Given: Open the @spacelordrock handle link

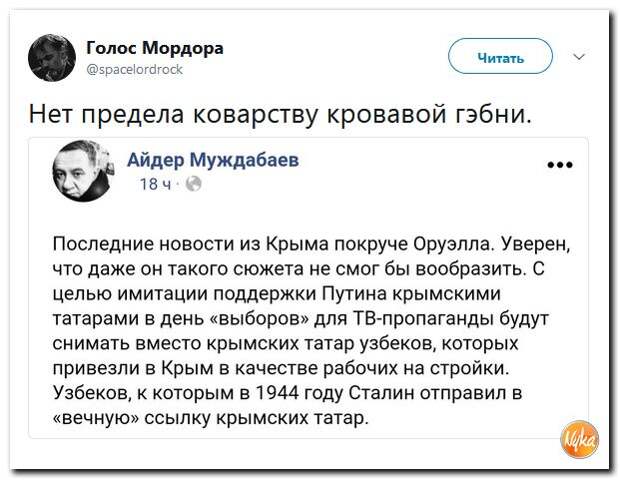Looking at the screenshot, I should (x=134, y=70).
